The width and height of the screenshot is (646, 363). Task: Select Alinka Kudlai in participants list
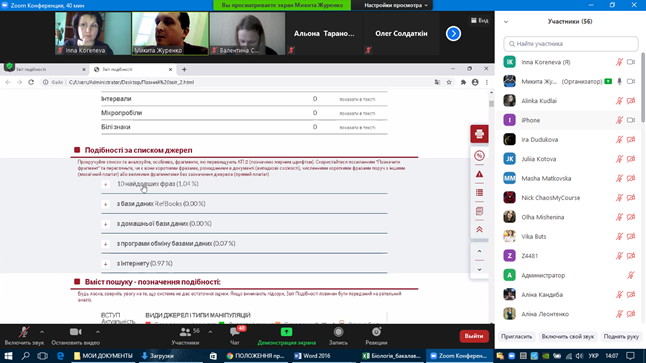point(569,101)
